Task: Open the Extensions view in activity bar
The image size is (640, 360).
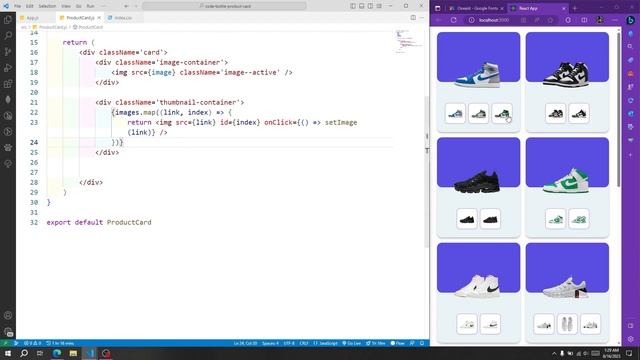Action: point(8,84)
